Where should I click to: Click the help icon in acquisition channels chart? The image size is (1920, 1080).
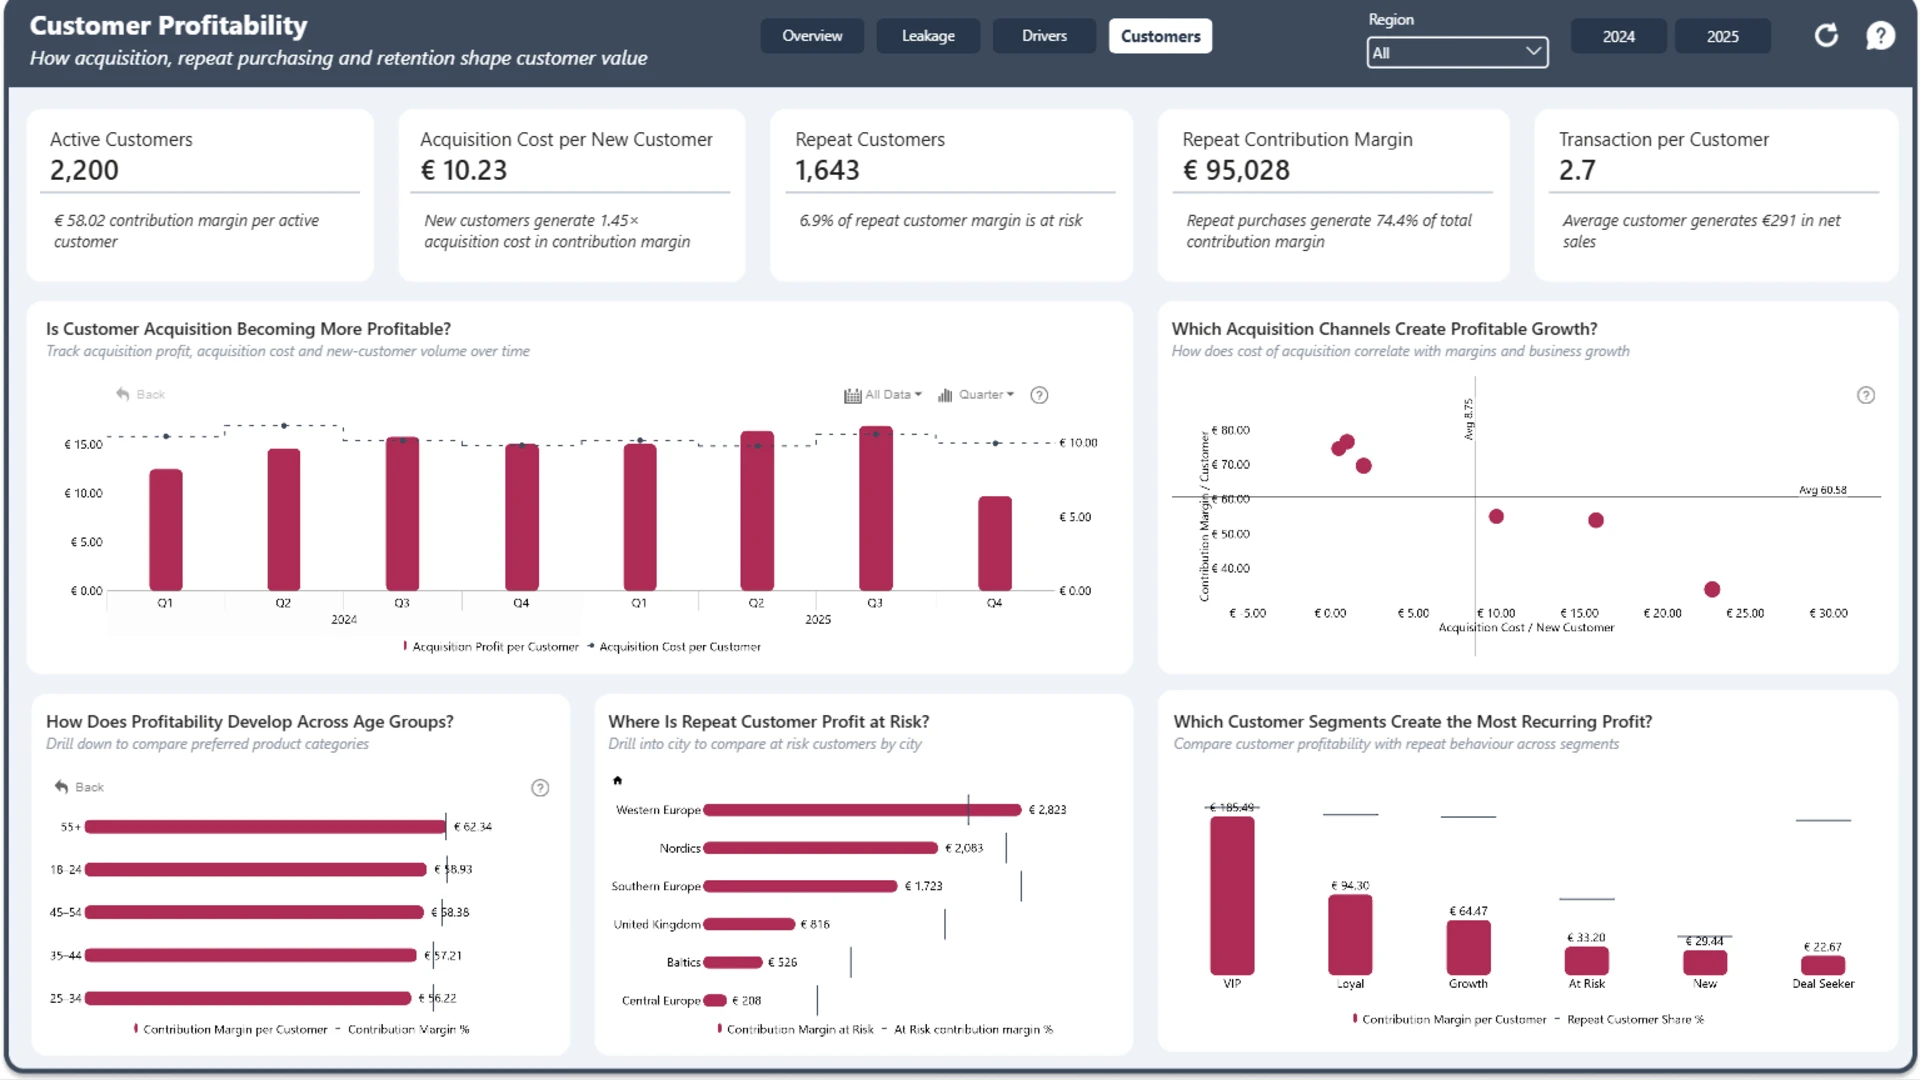pyautogui.click(x=1866, y=395)
